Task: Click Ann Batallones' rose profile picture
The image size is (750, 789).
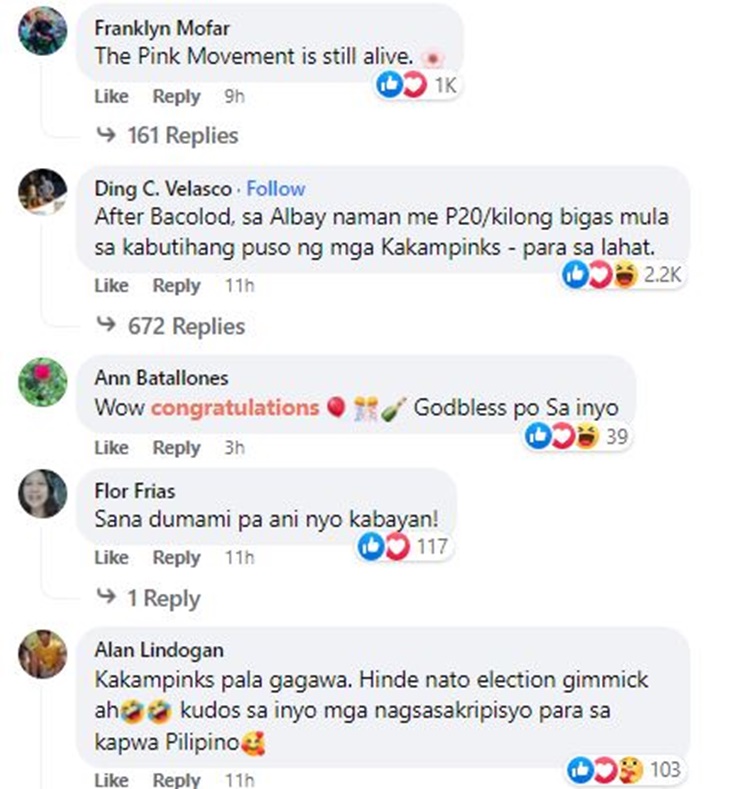Action: click(43, 382)
